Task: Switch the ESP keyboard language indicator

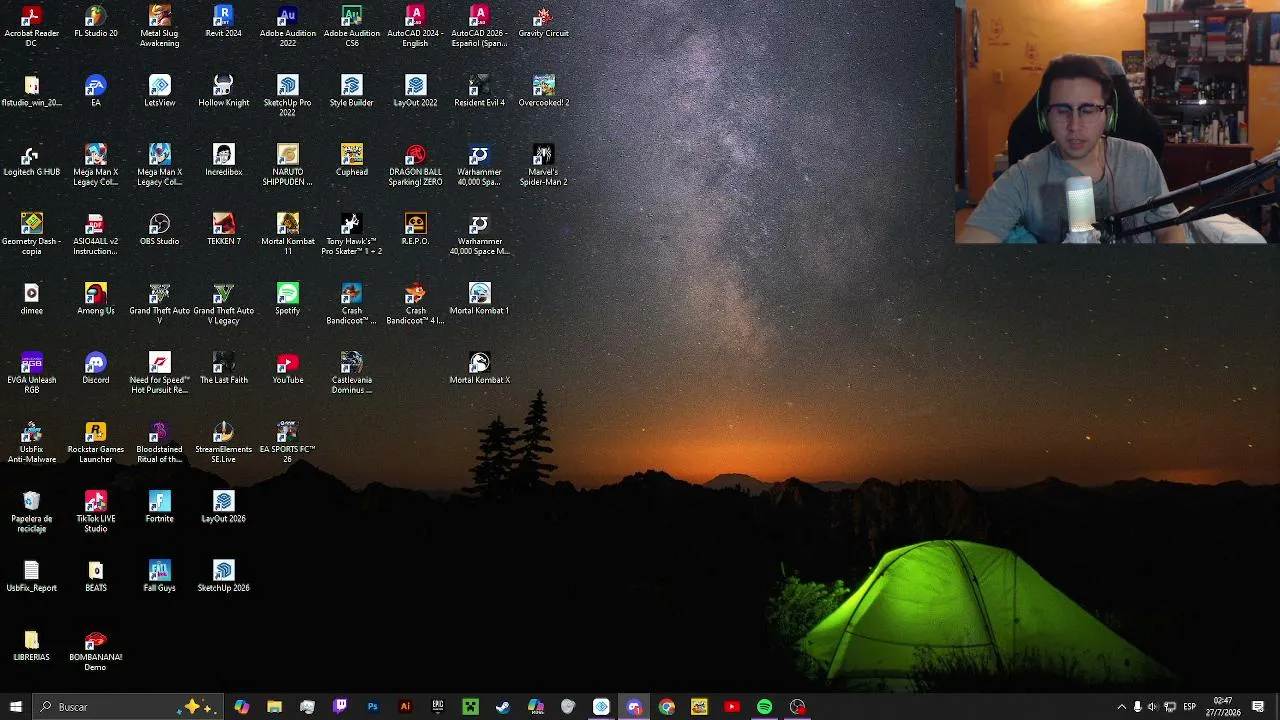Action: [1190, 707]
